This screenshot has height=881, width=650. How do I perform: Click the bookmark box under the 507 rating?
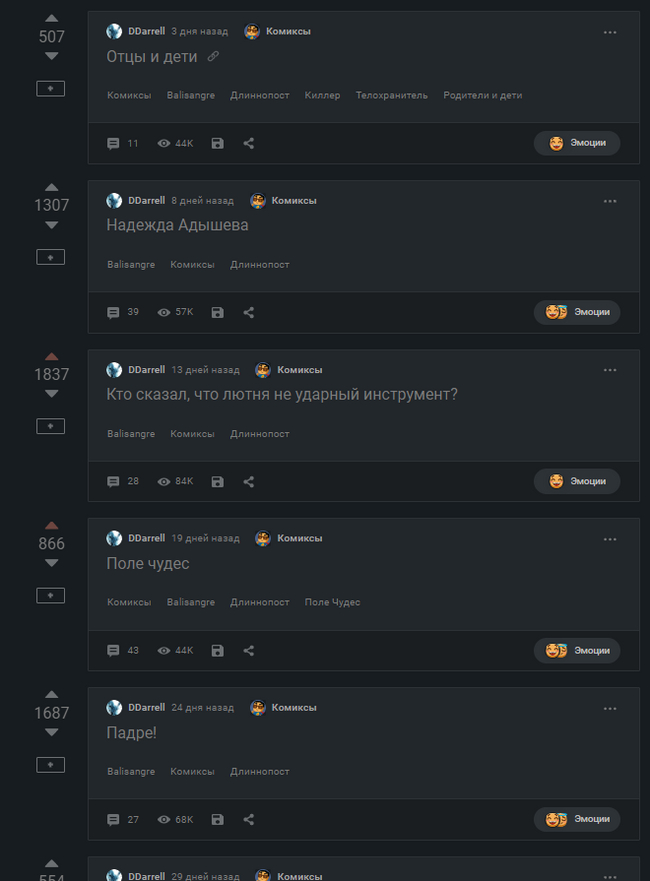[51, 89]
